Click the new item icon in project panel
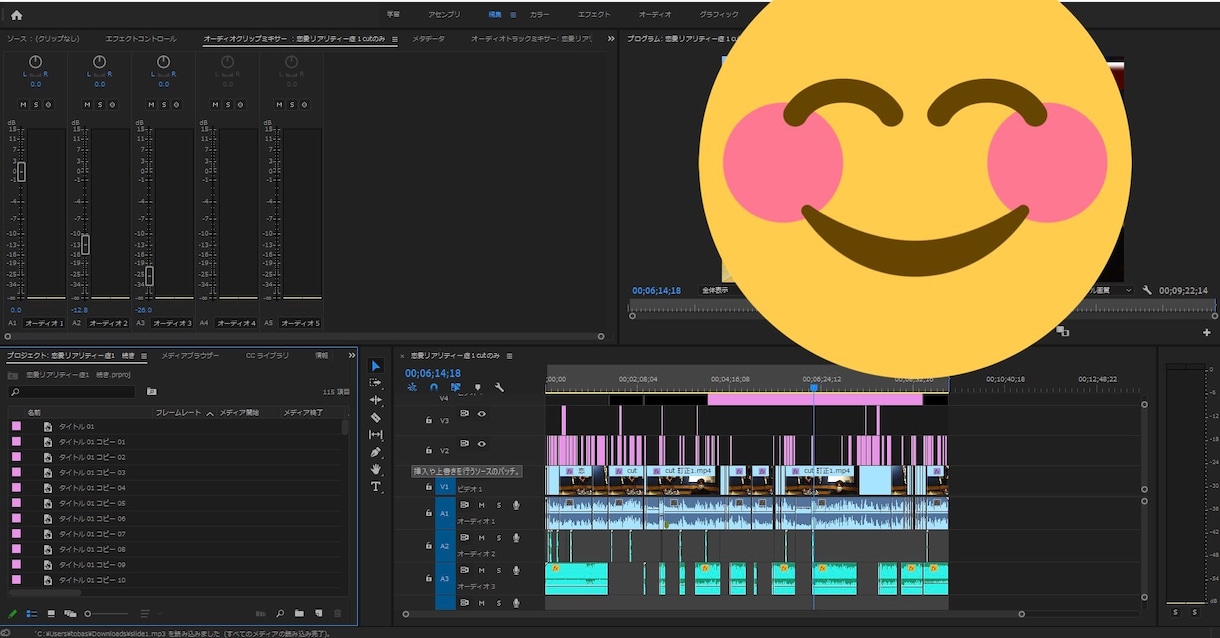The image size is (1220, 638). tap(318, 613)
